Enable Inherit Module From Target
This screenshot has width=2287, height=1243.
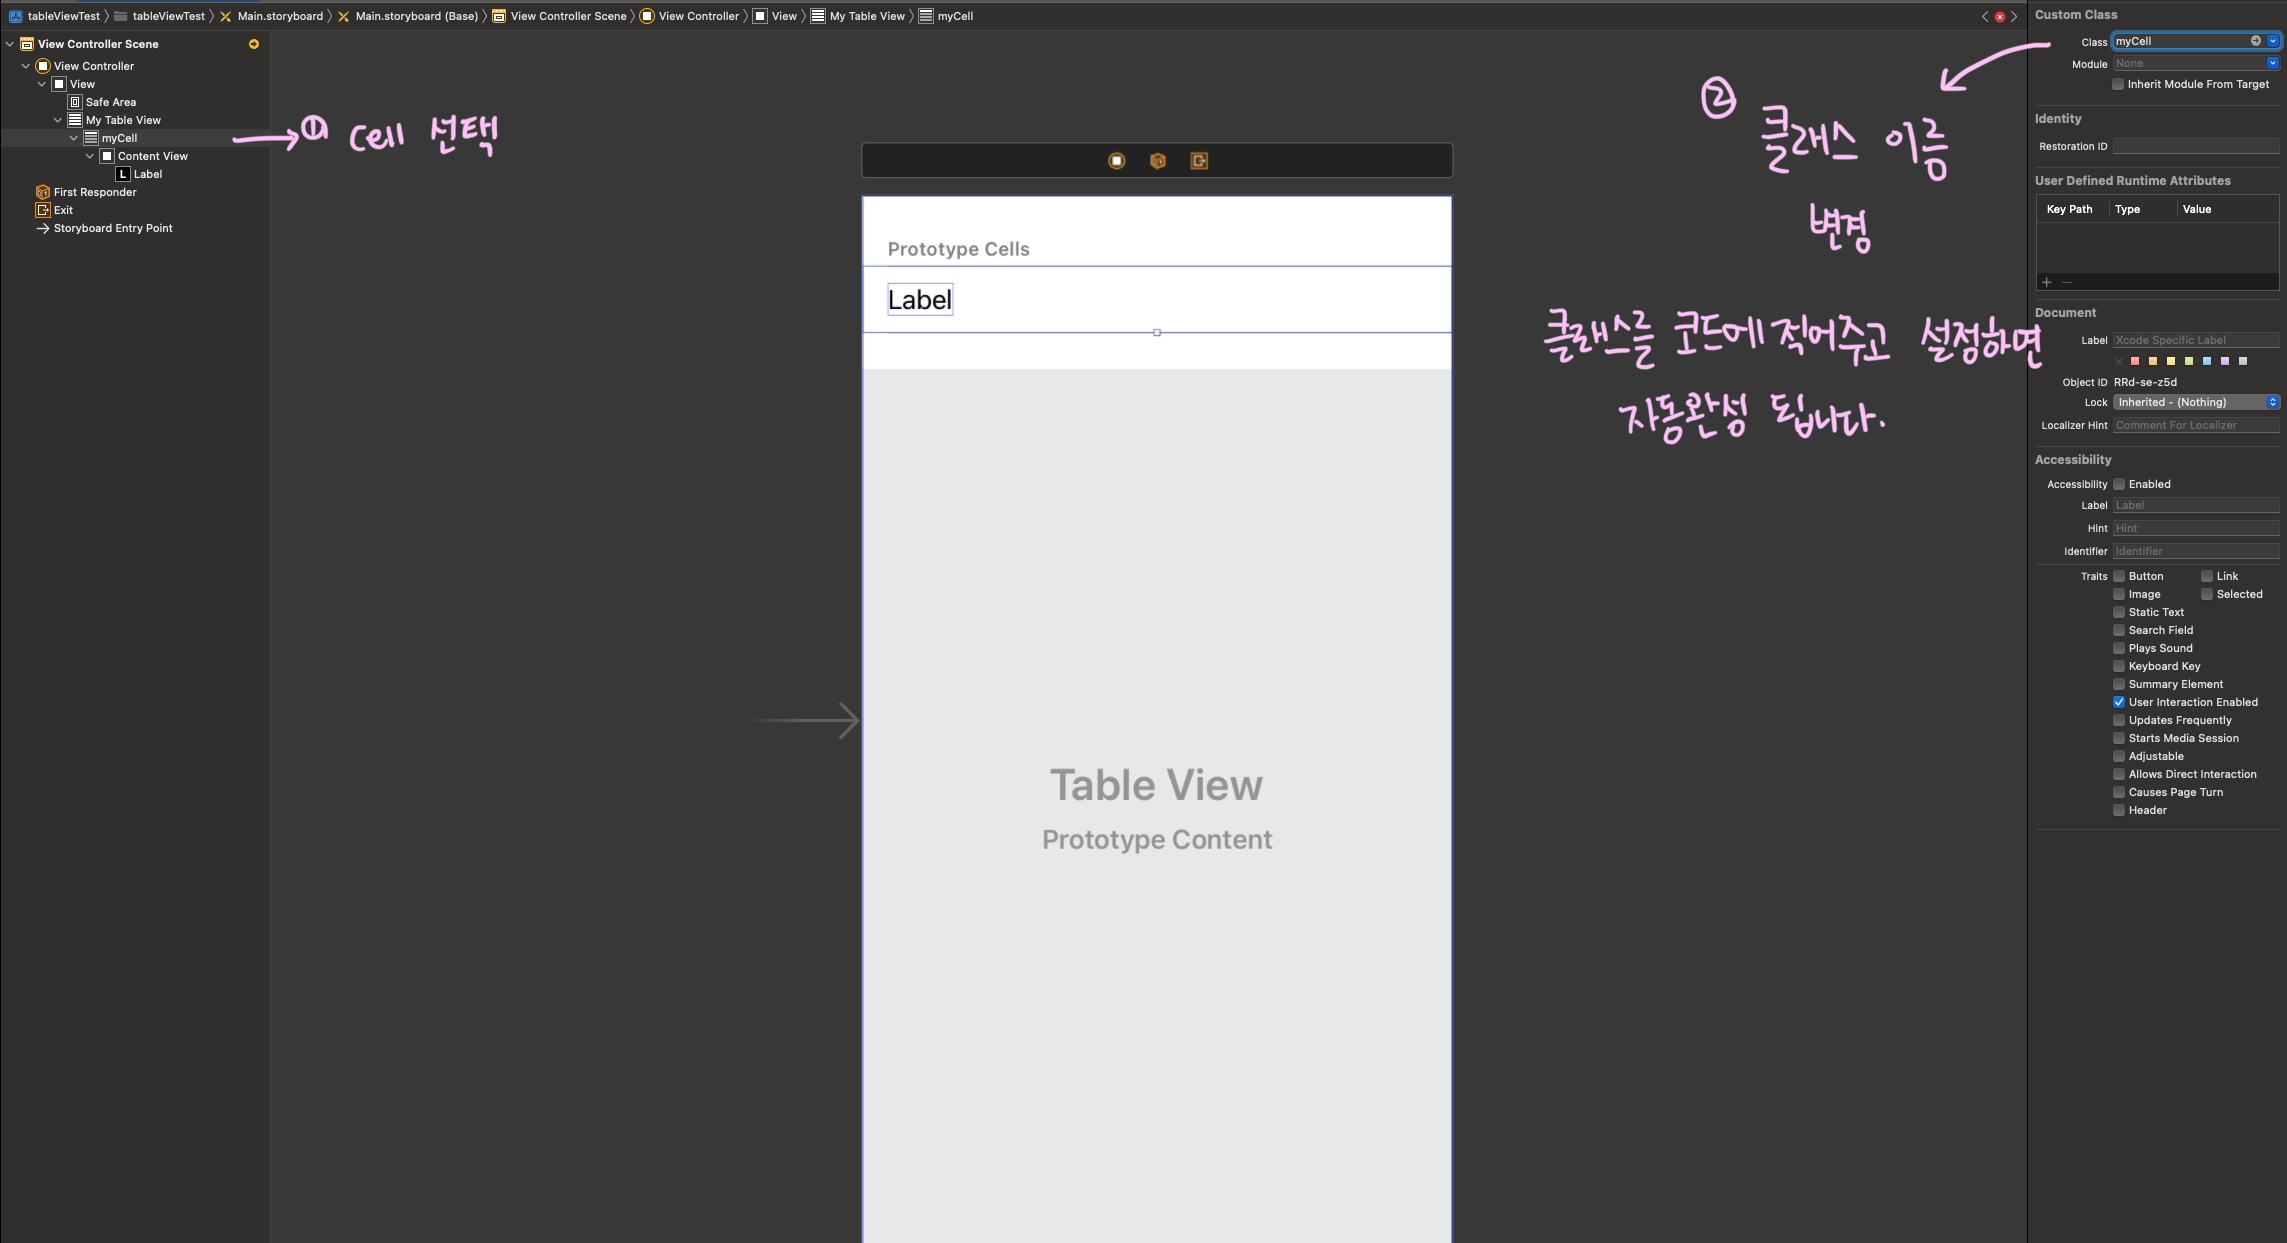pyautogui.click(x=2118, y=84)
